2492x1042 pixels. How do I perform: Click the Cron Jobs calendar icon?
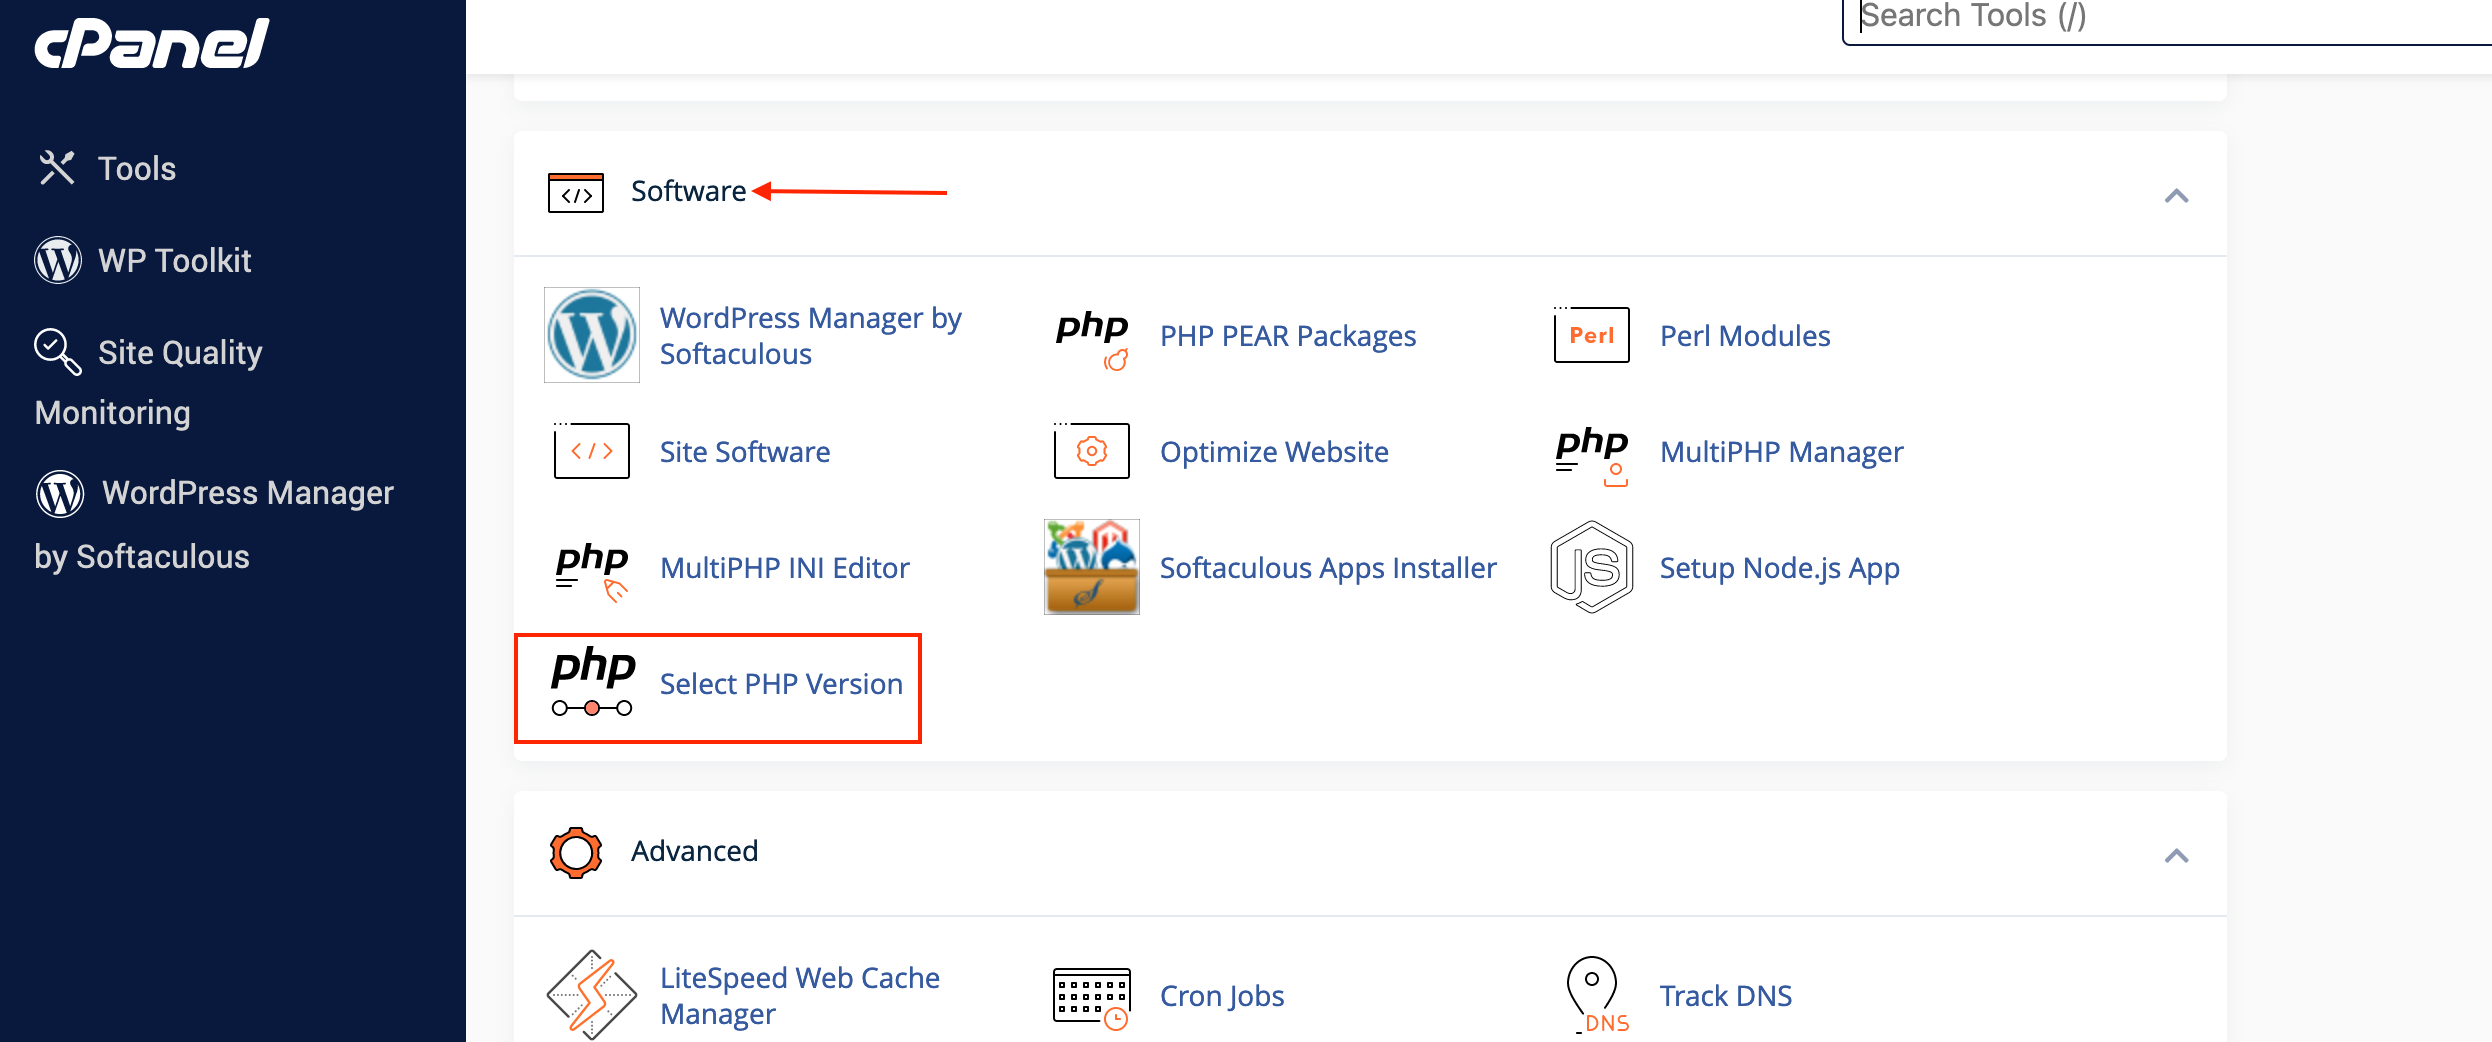coord(1092,997)
